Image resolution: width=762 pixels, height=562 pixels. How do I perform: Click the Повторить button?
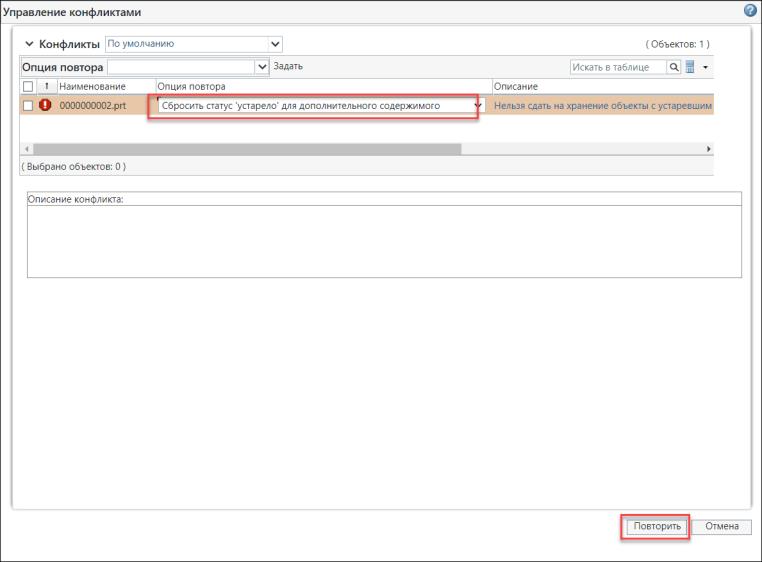click(657, 526)
